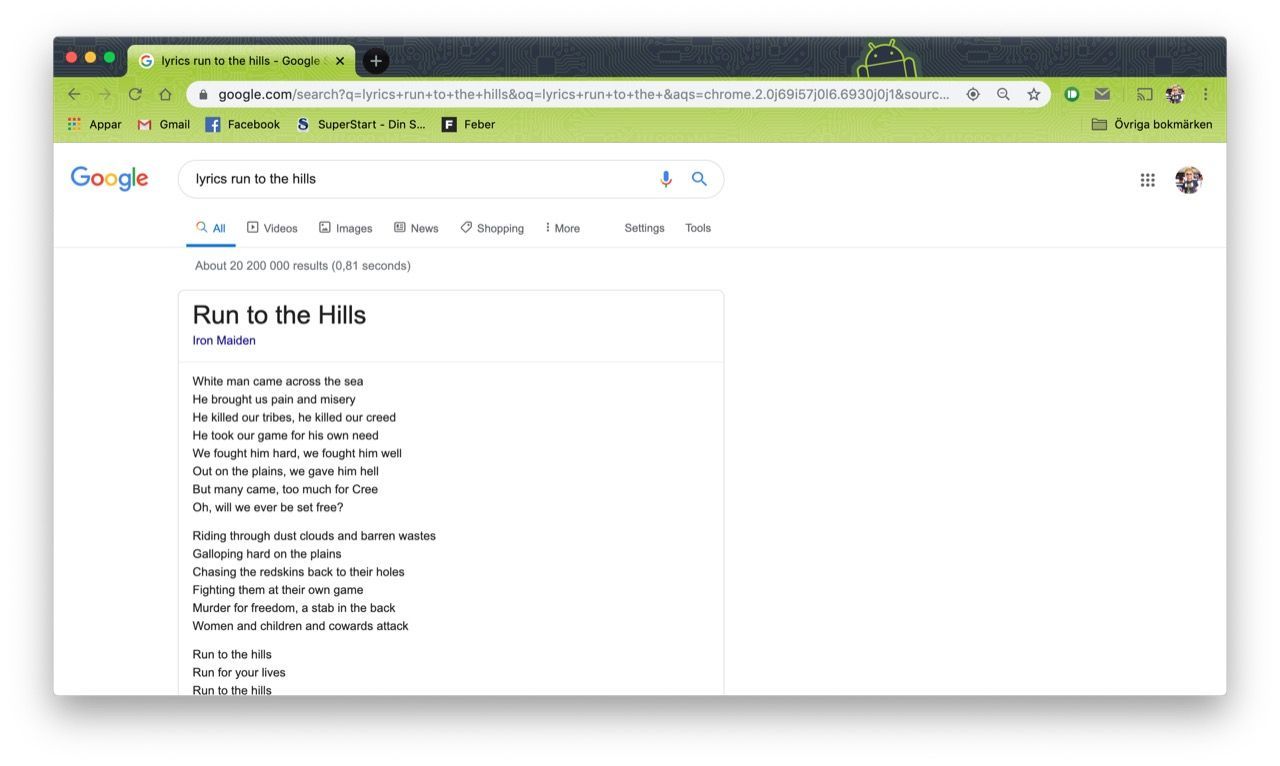Close the lyrics run to the hills tab
Screen dimensions: 1280x766
pos(340,61)
